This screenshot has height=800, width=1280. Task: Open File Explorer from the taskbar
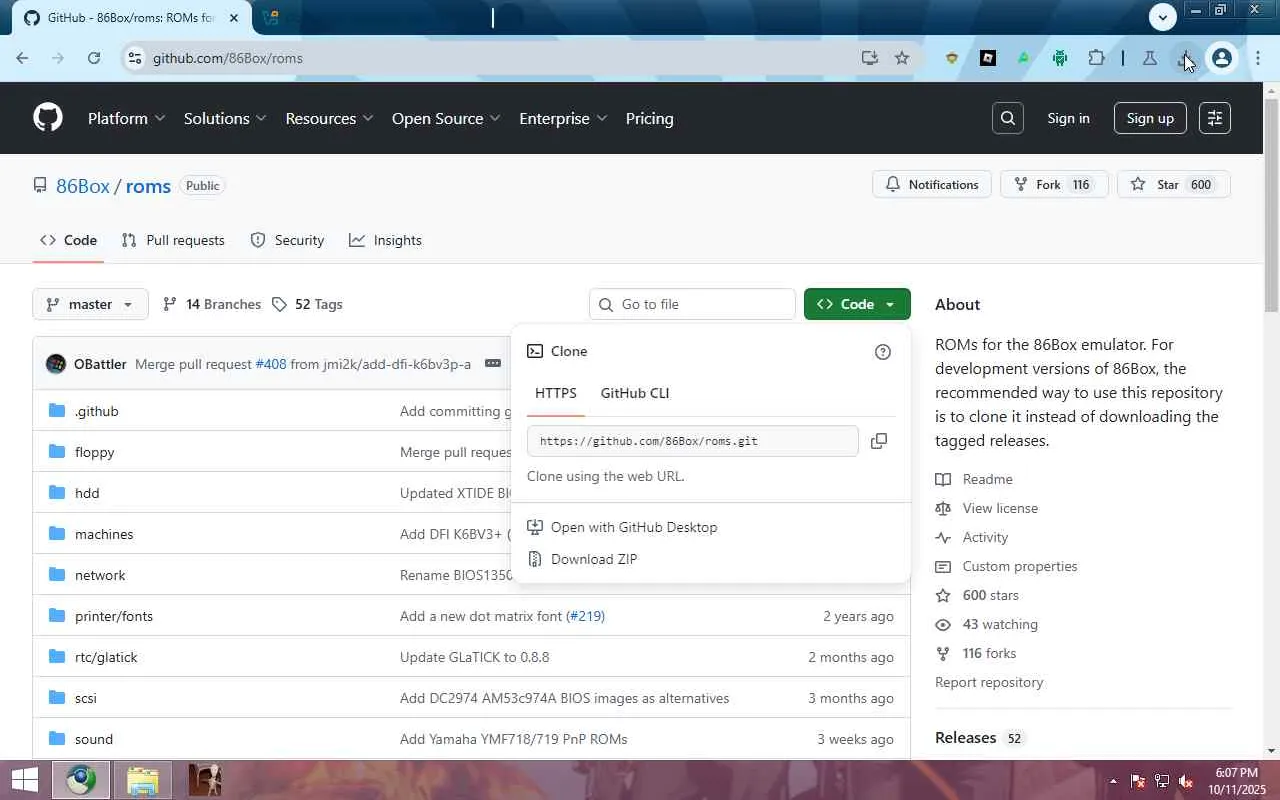pyautogui.click(x=143, y=780)
